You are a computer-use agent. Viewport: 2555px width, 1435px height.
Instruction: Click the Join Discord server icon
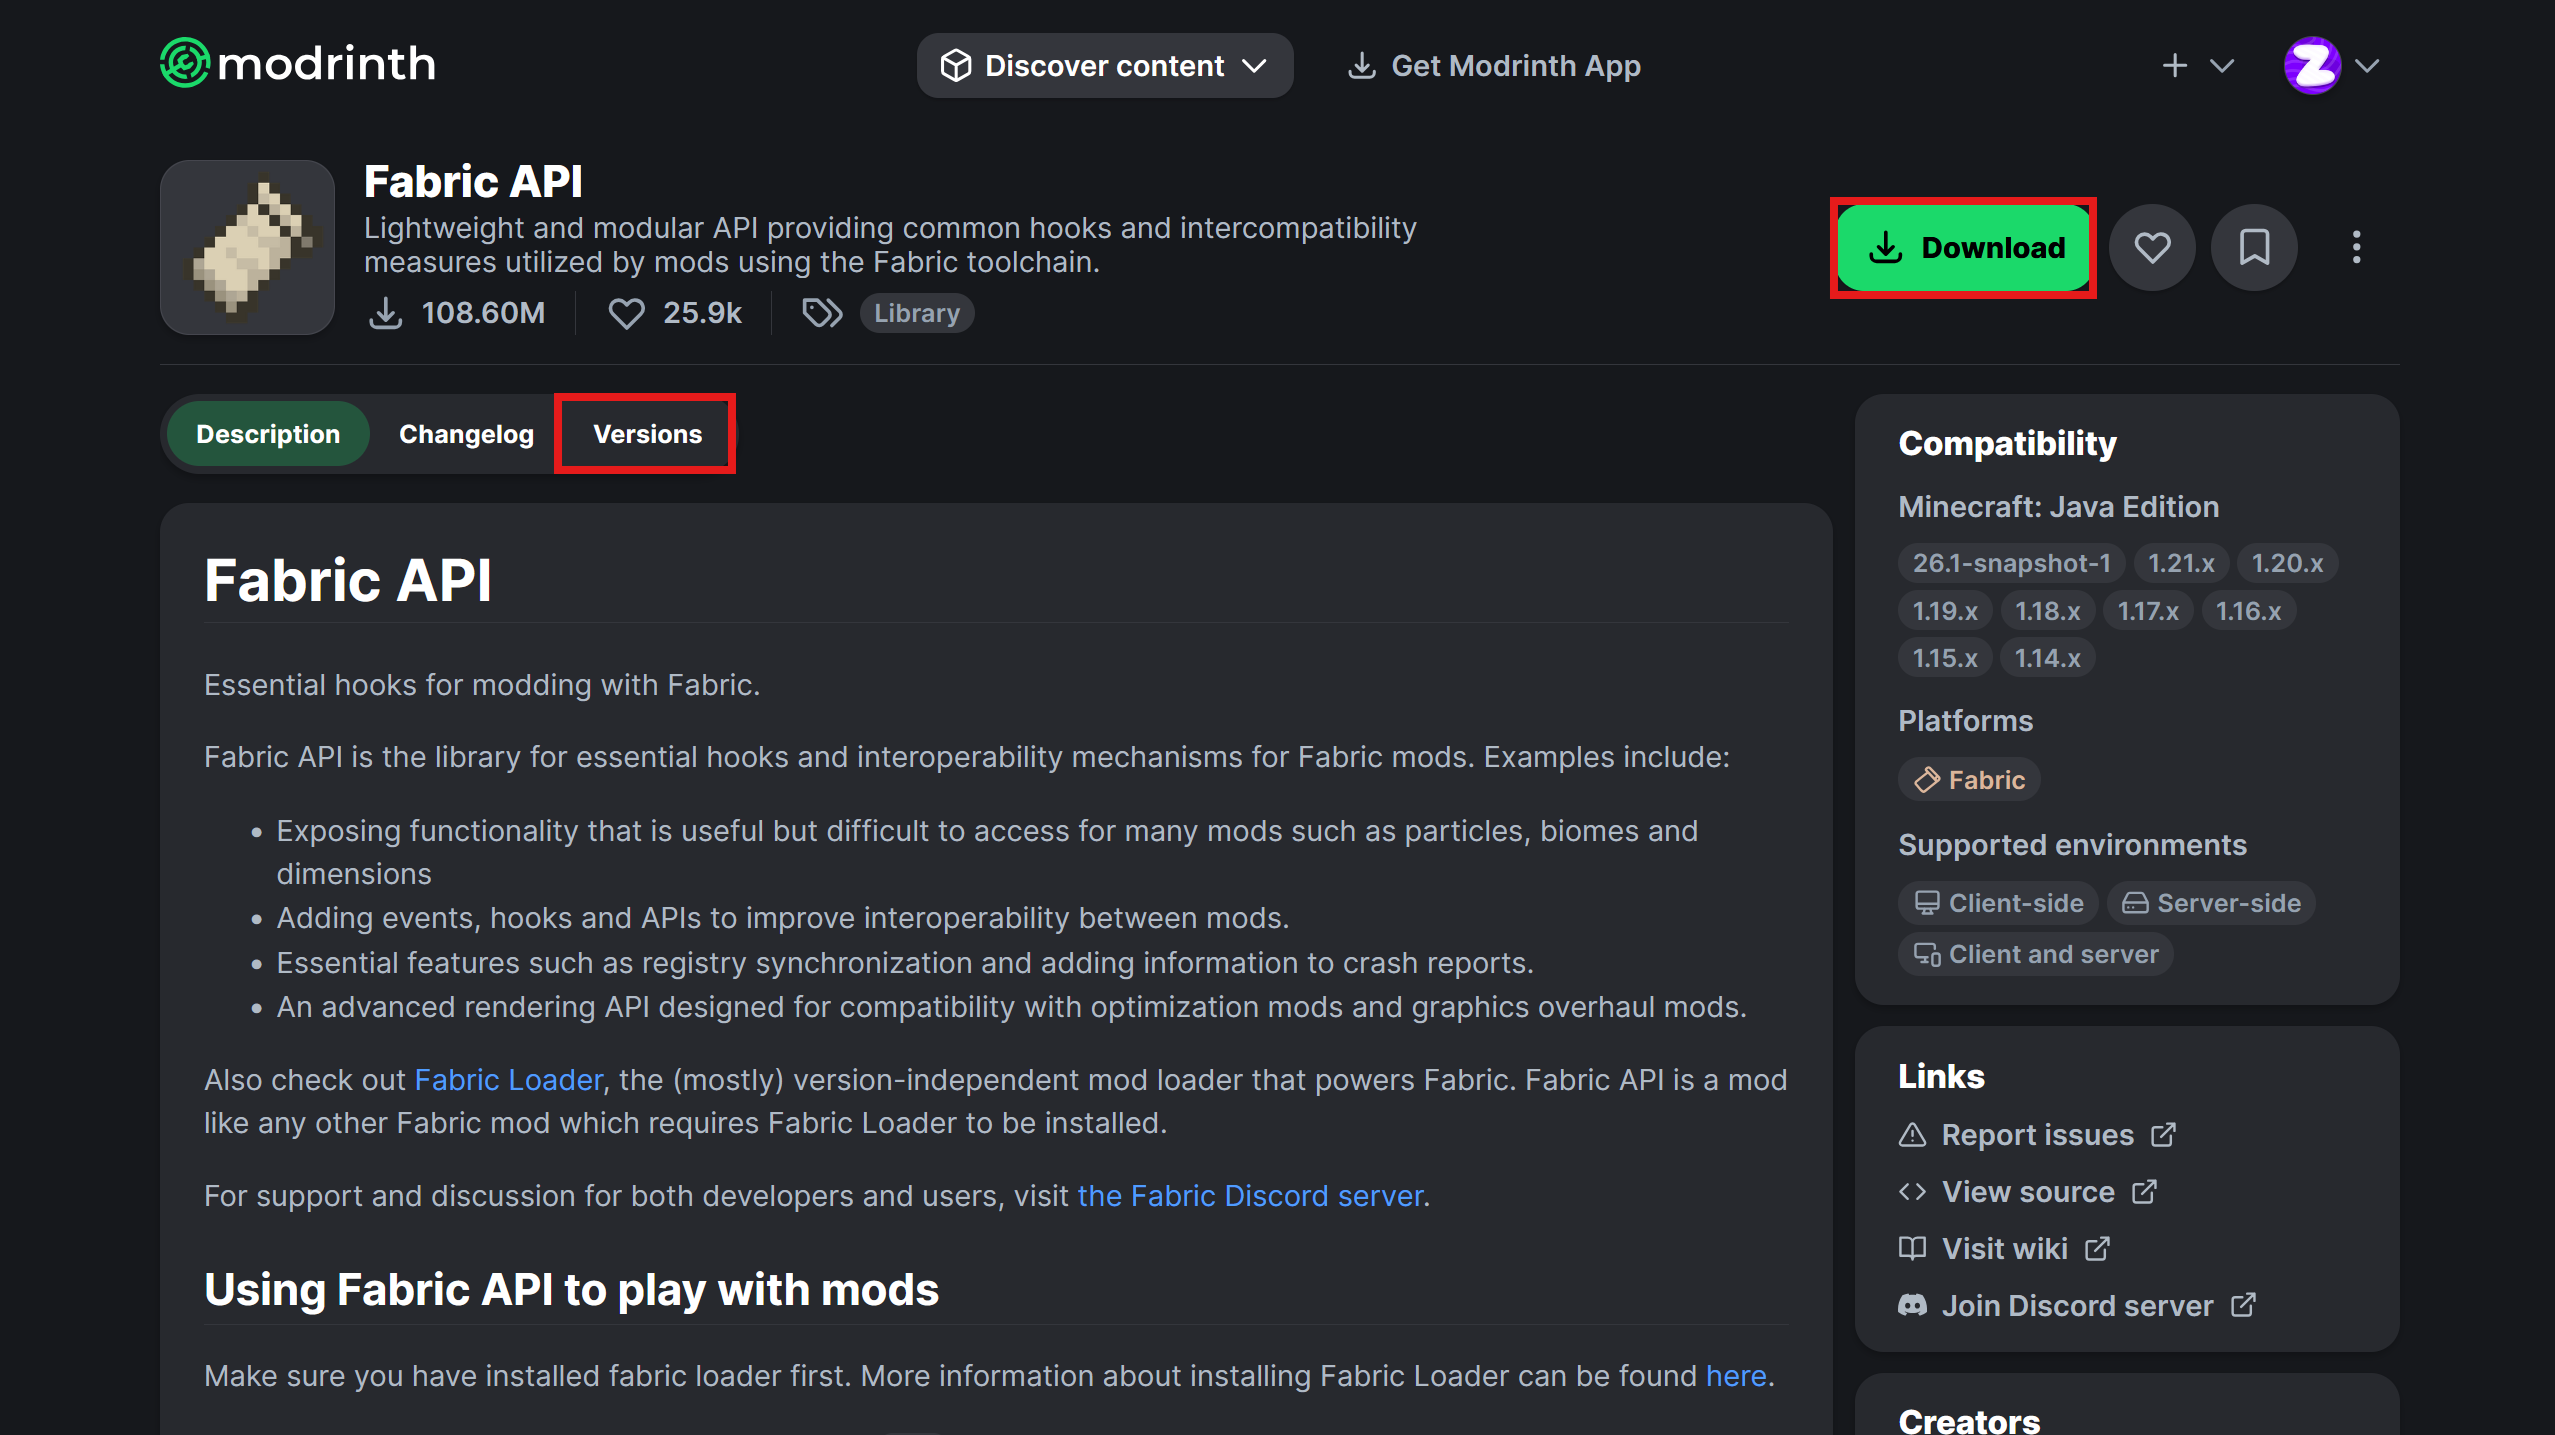(1912, 1306)
